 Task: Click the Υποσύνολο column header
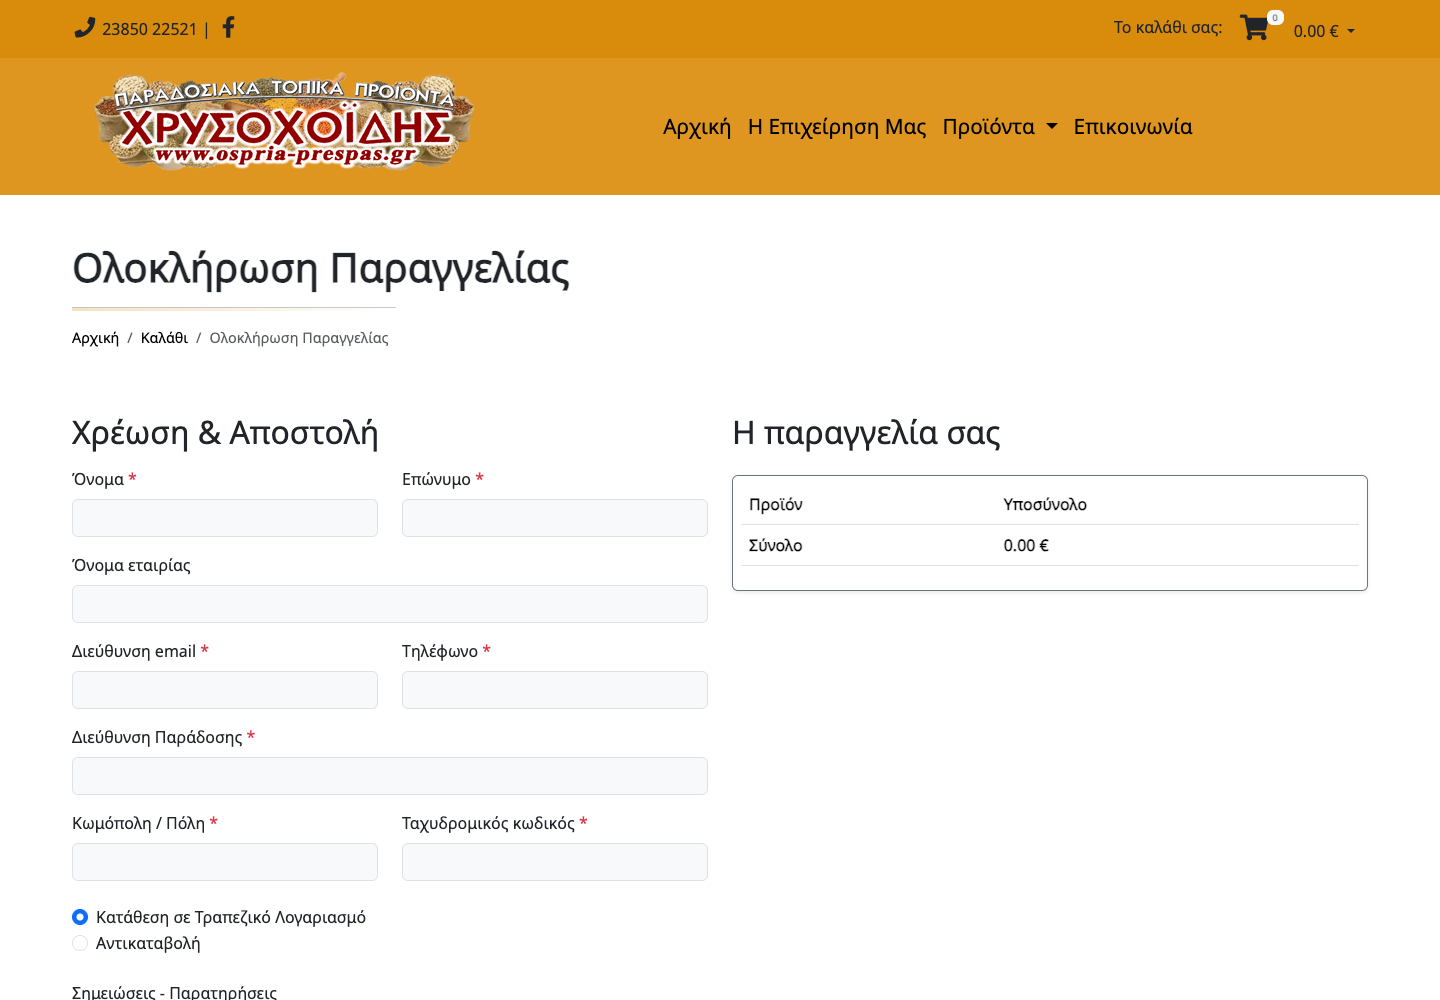point(1045,505)
